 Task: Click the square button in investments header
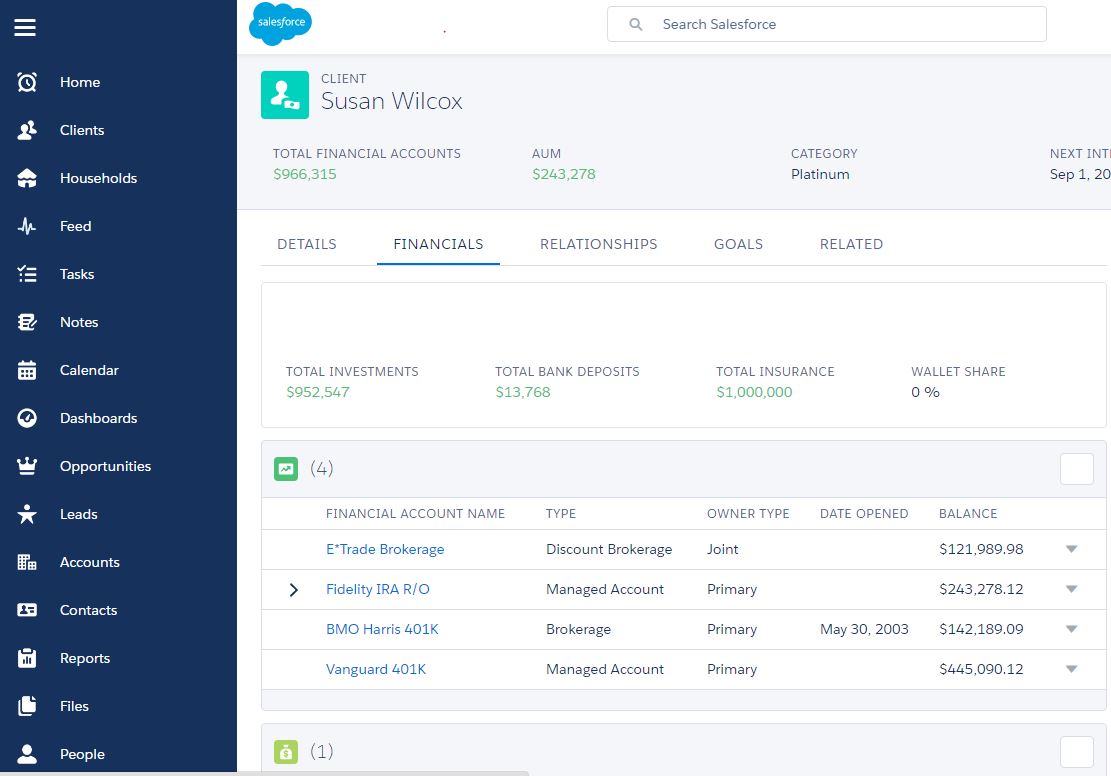1076,468
